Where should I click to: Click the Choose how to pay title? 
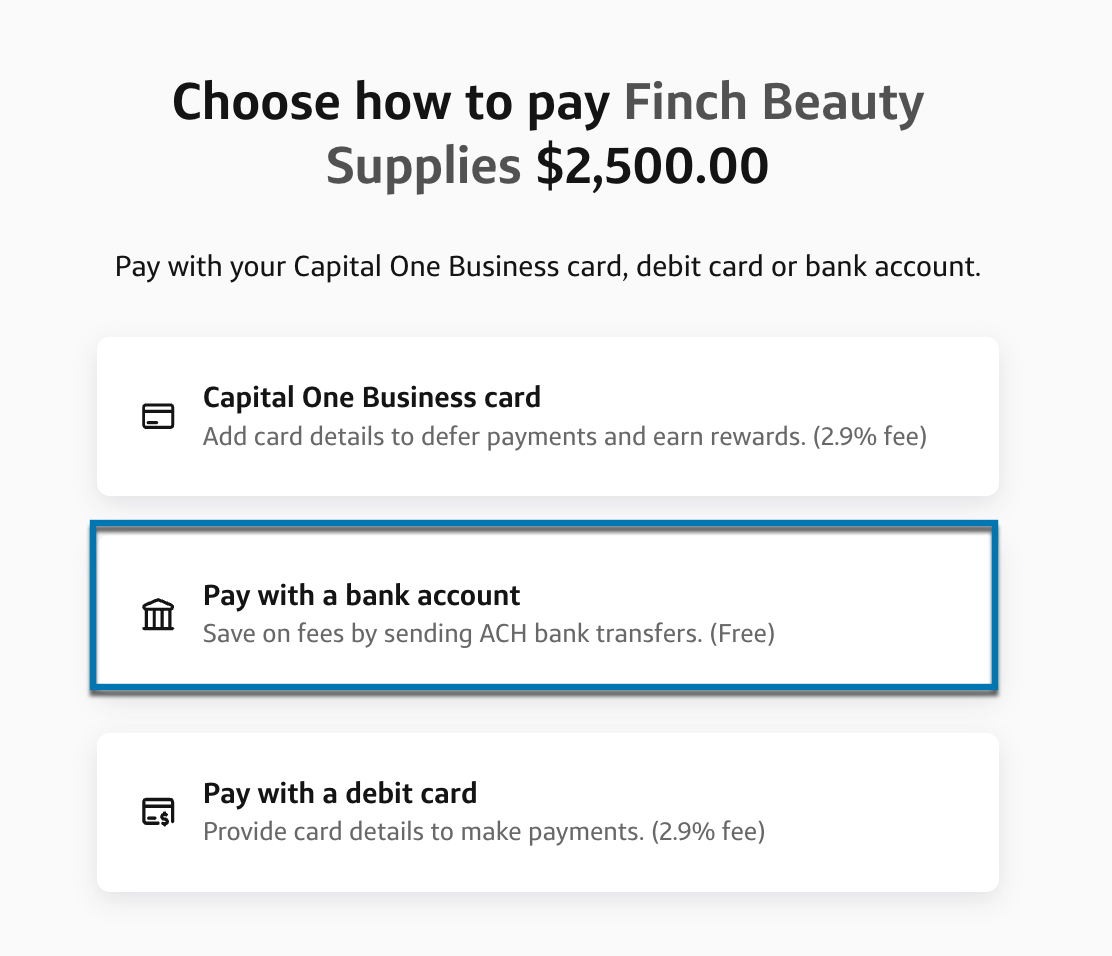(x=392, y=101)
